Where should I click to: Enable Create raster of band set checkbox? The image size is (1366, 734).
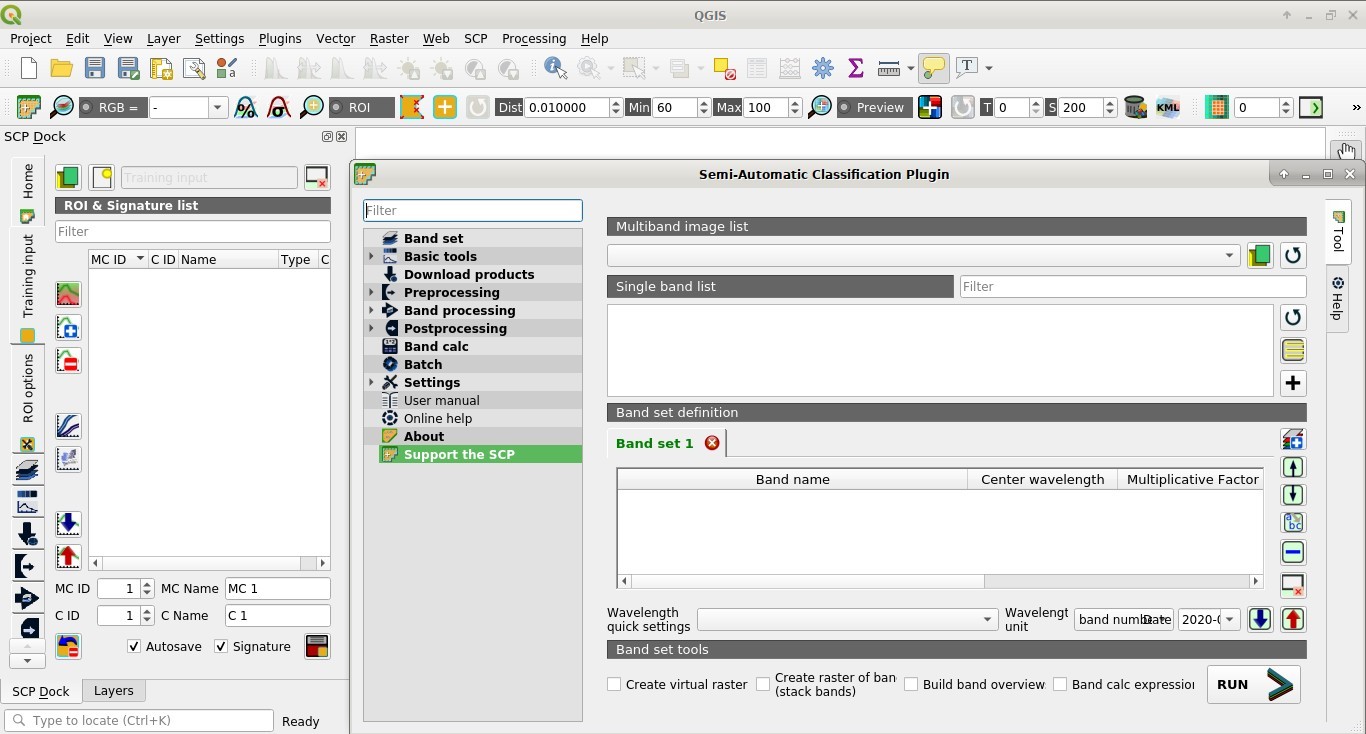tap(763, 685)
